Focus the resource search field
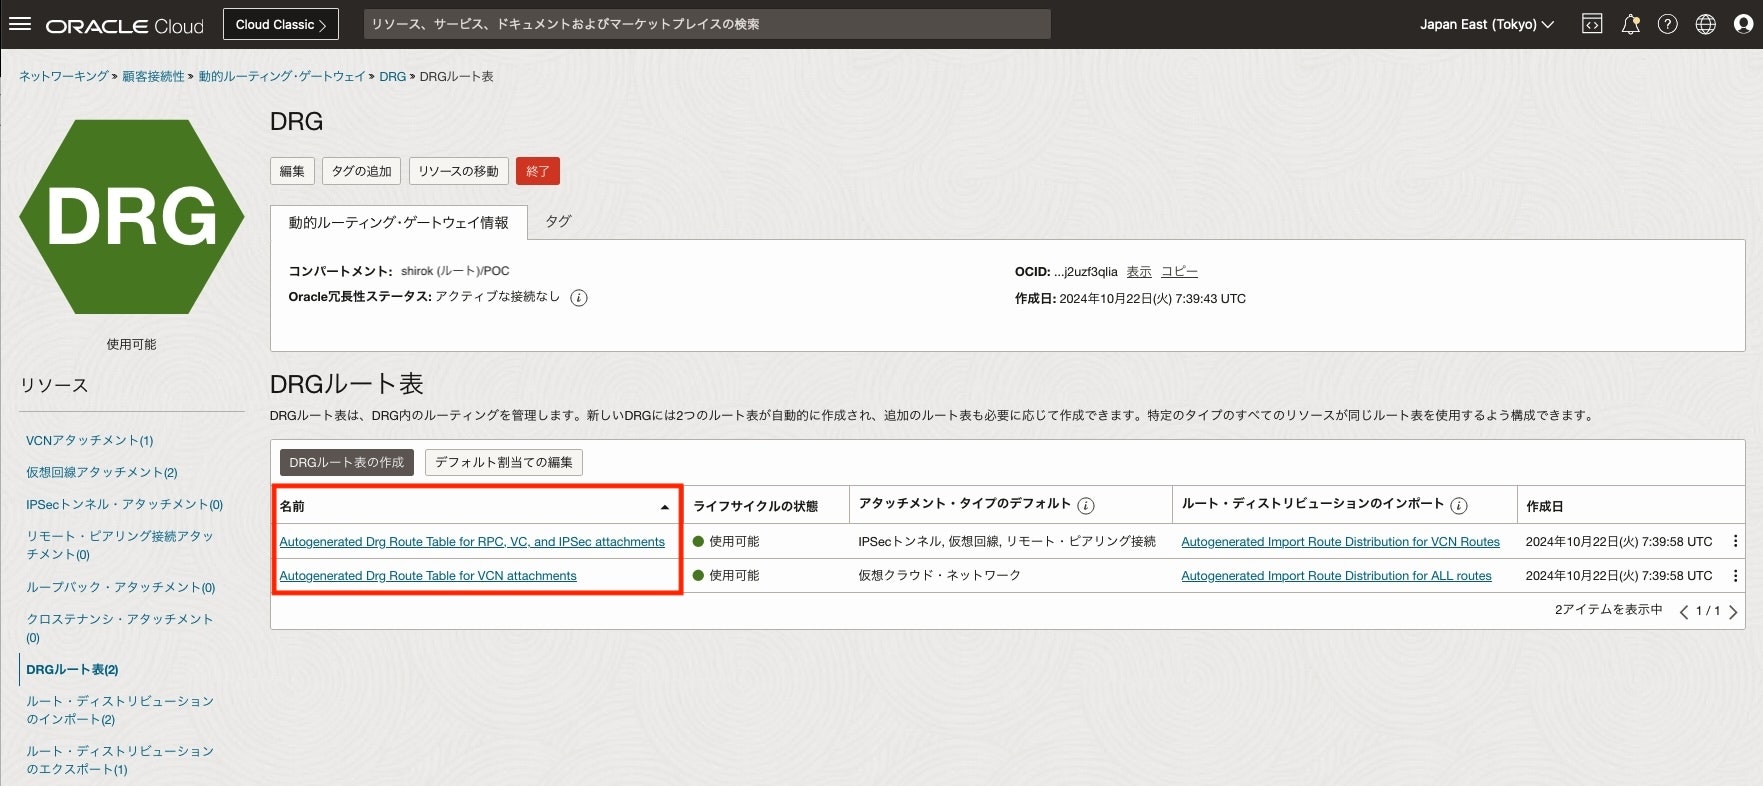Image resolution: width=1763 pixels, height=786 pixels. [706, 24]
